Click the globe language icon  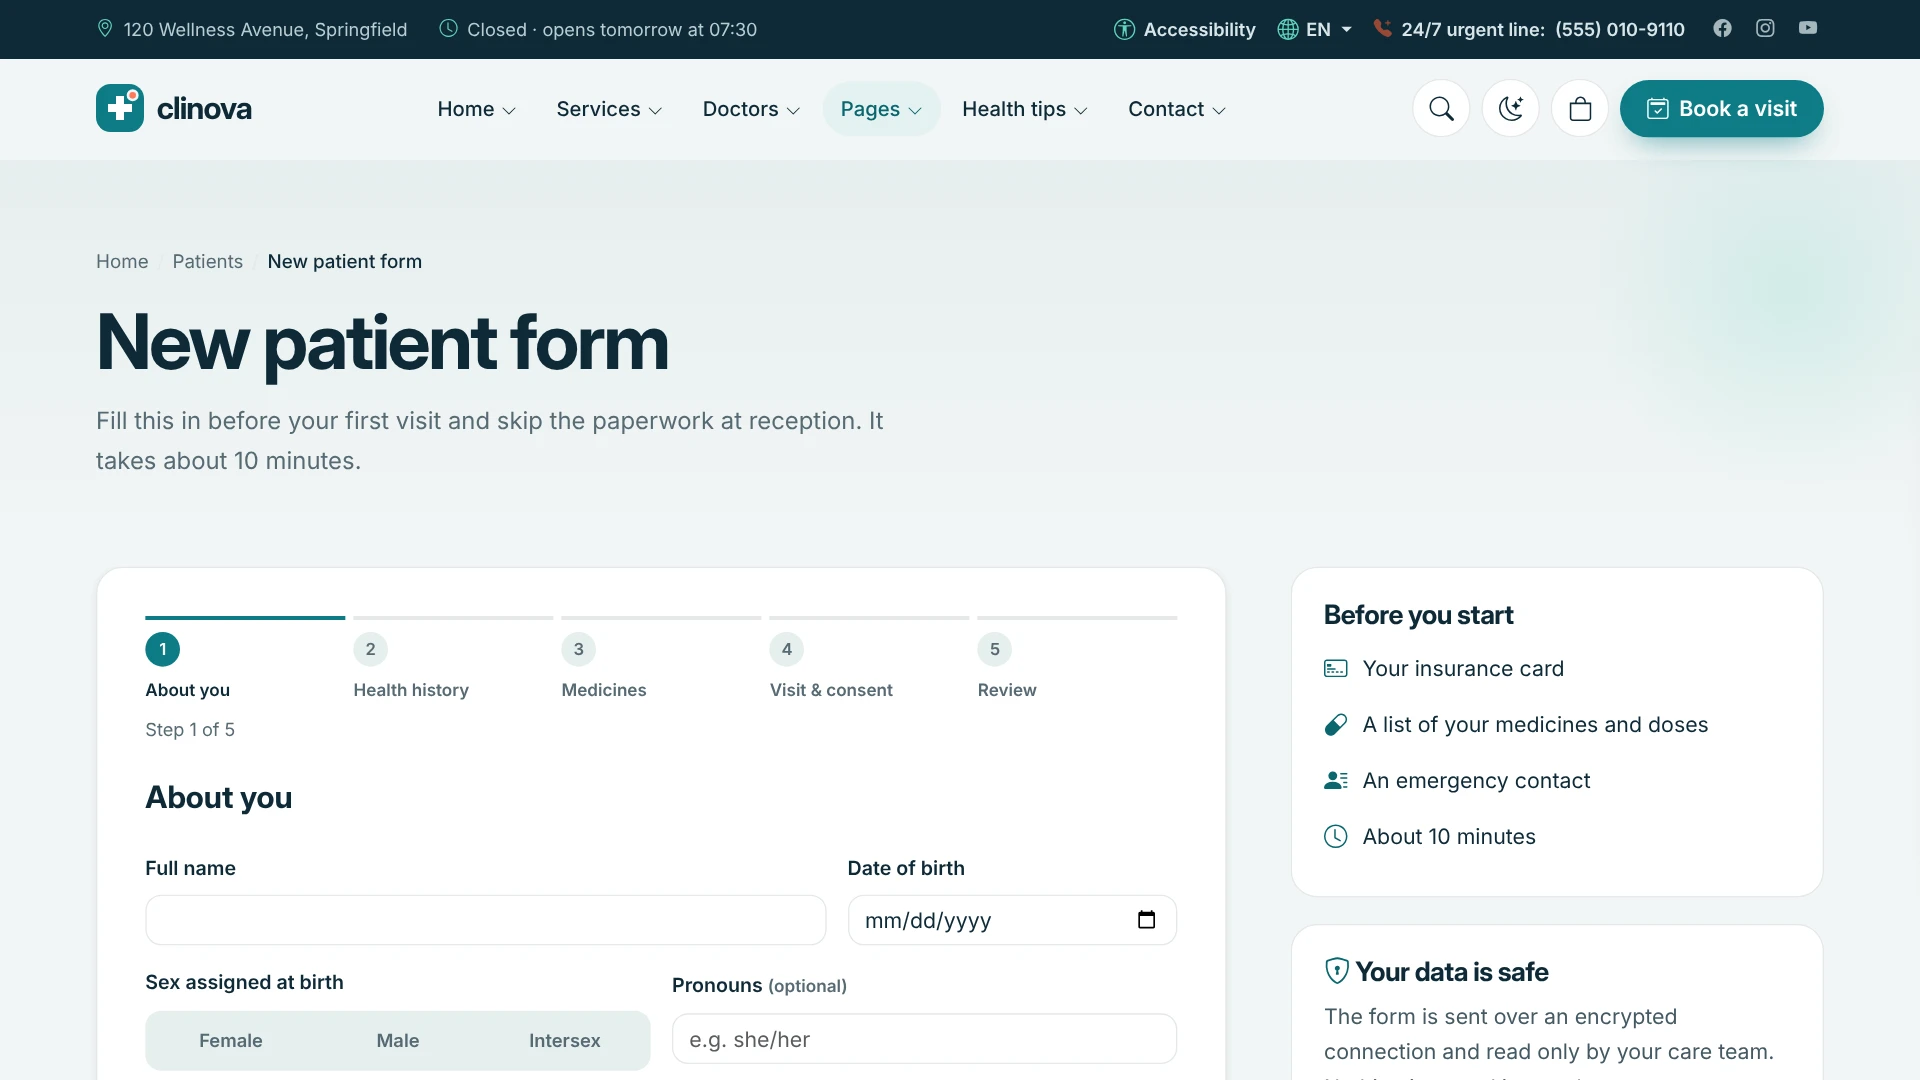[1288, 29]
